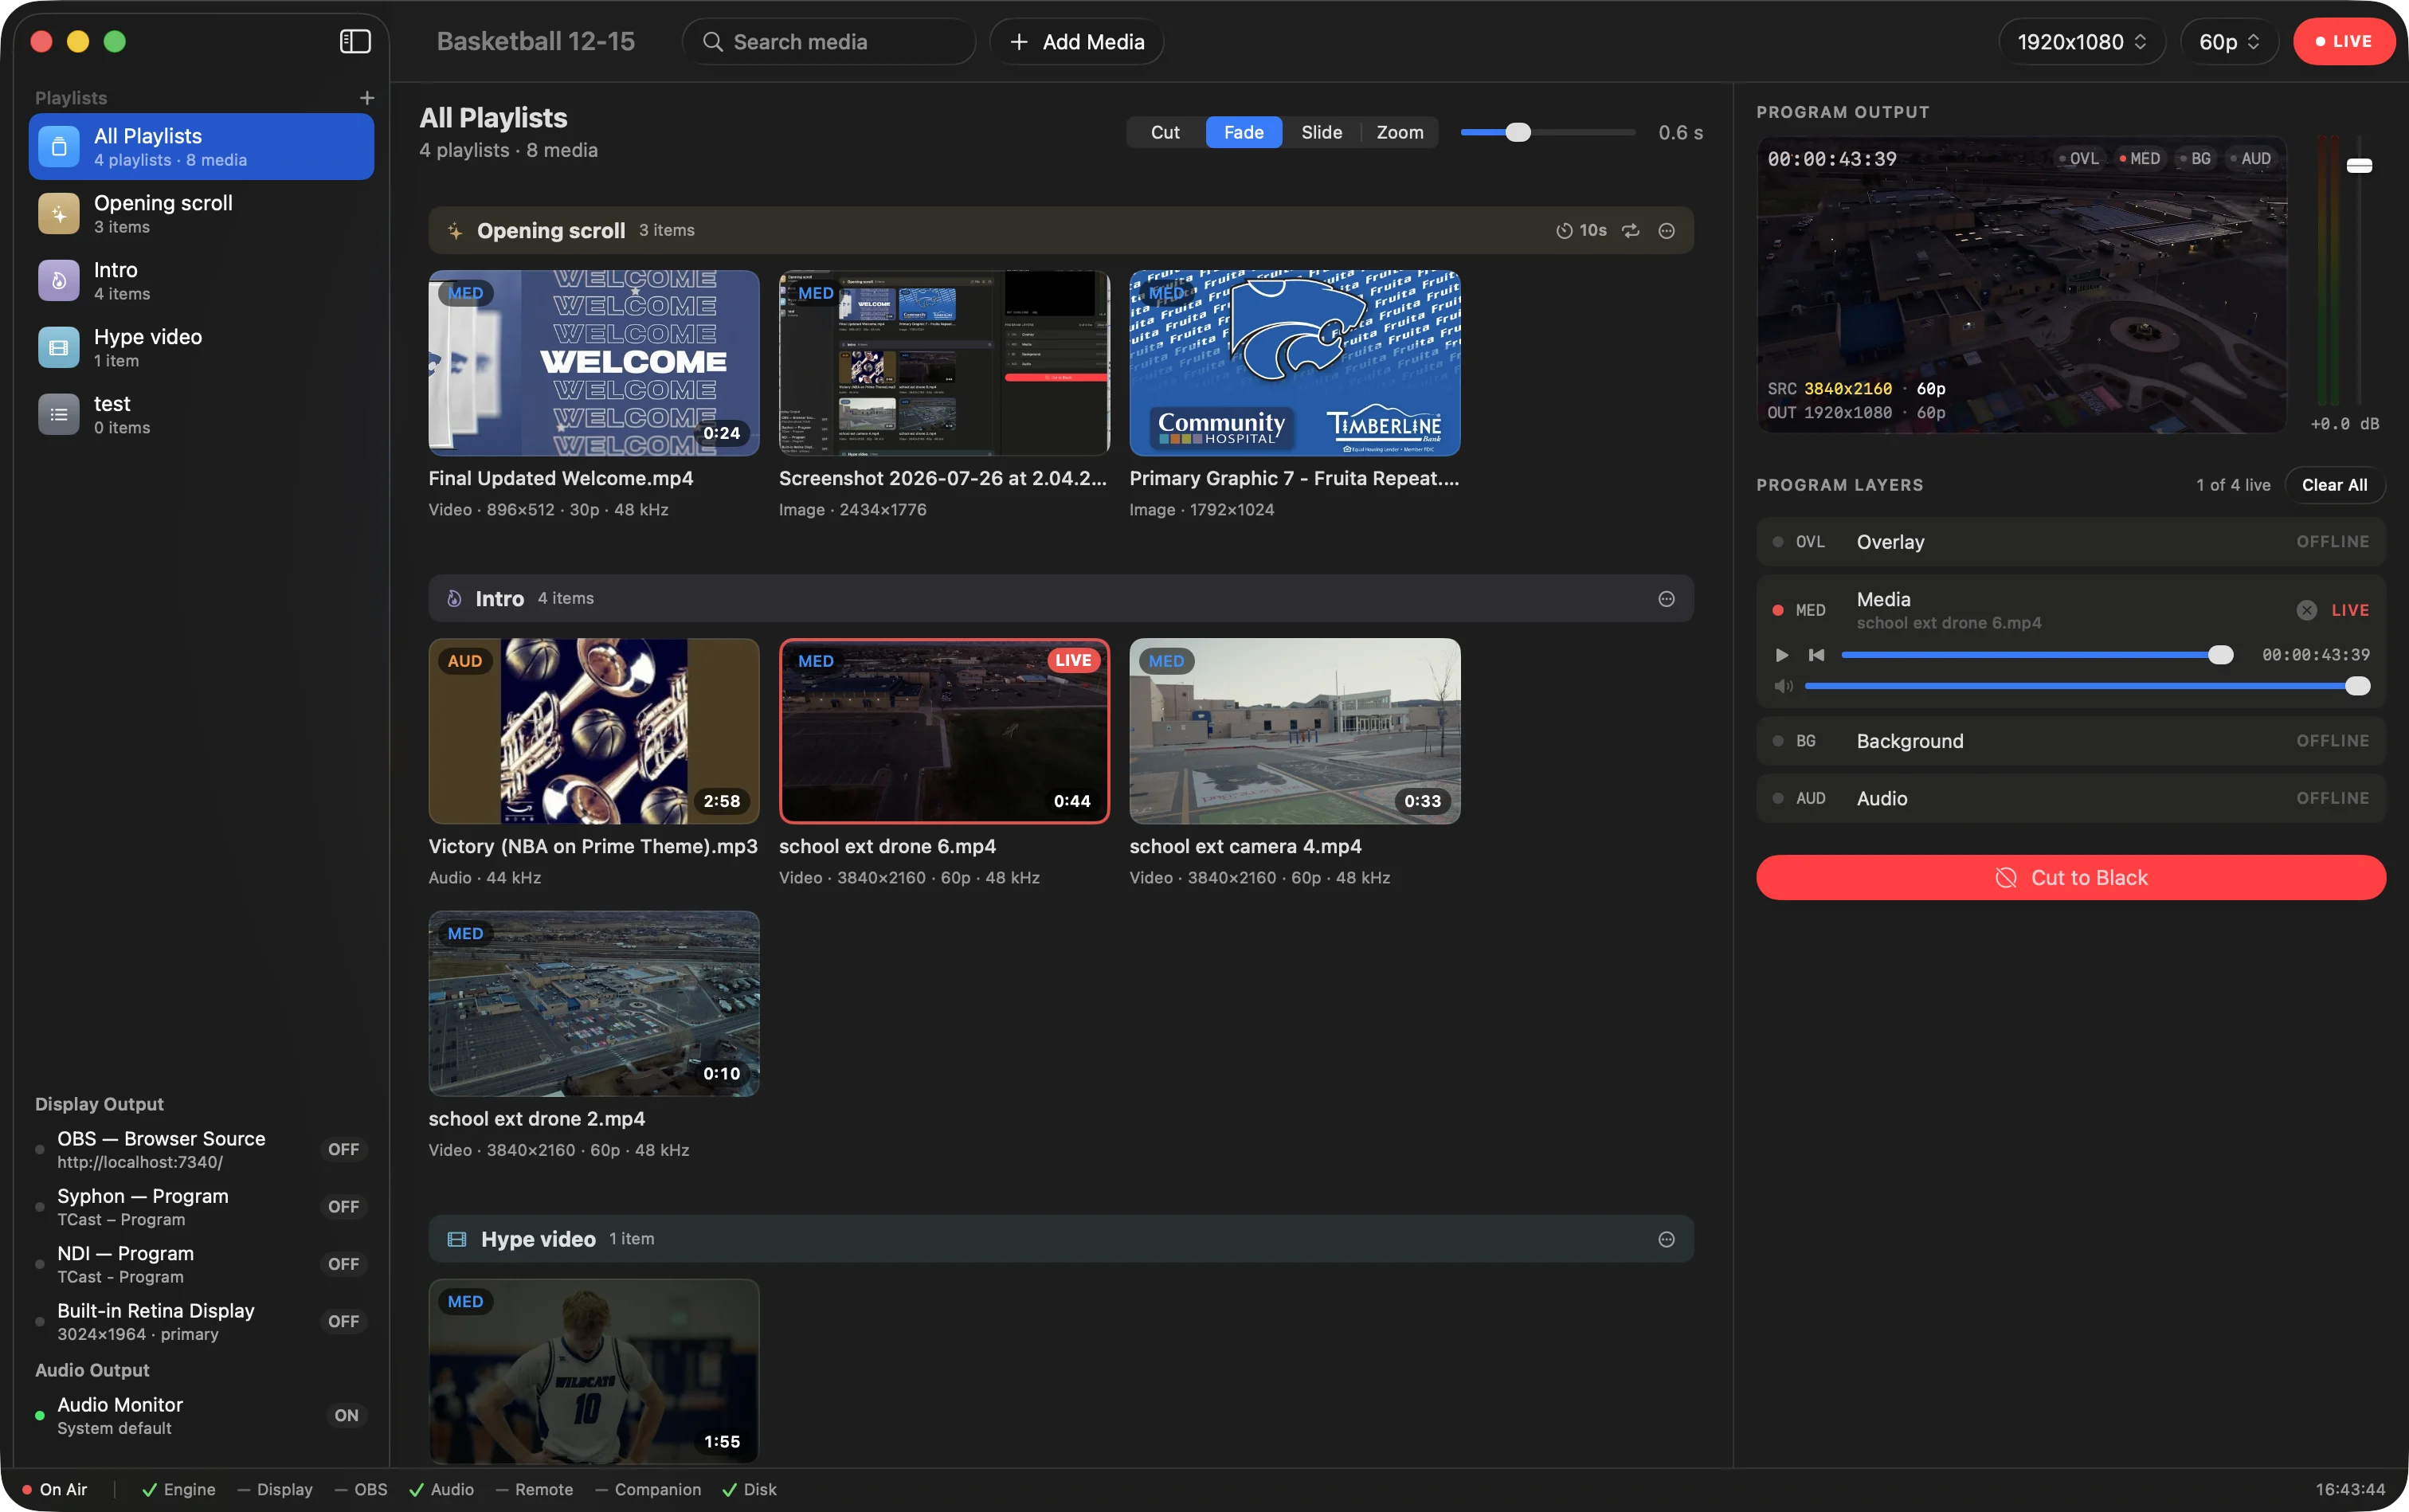This screenshot has width=2409, height=1512.
Task: Click the Intro playlist flame icon in sidebar
Action: (59, 281)
